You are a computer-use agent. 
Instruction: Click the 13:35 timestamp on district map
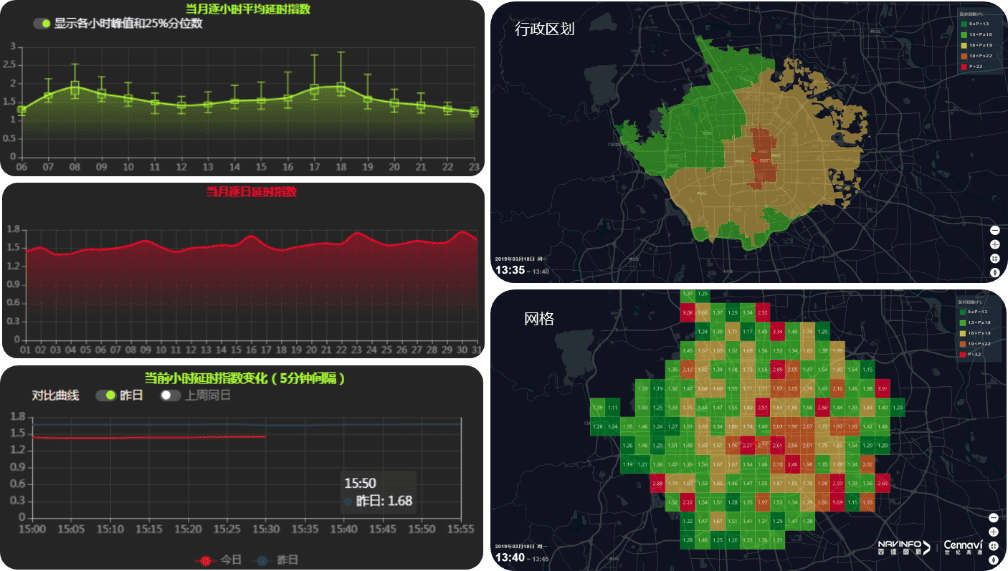(x=510, y=270)
